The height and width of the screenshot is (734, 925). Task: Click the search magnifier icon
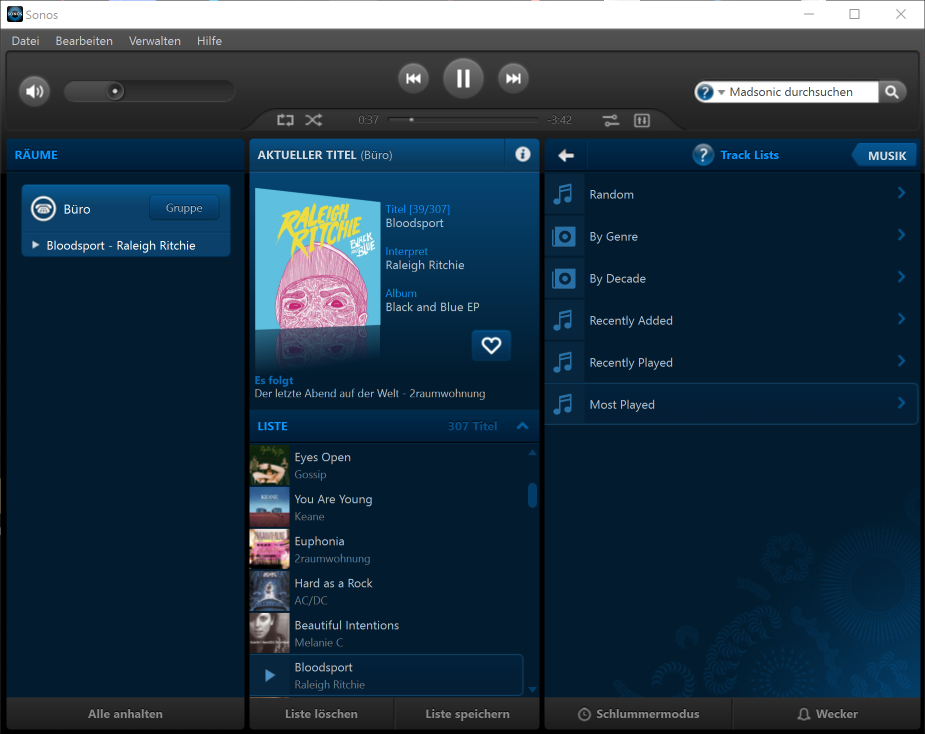892,92
